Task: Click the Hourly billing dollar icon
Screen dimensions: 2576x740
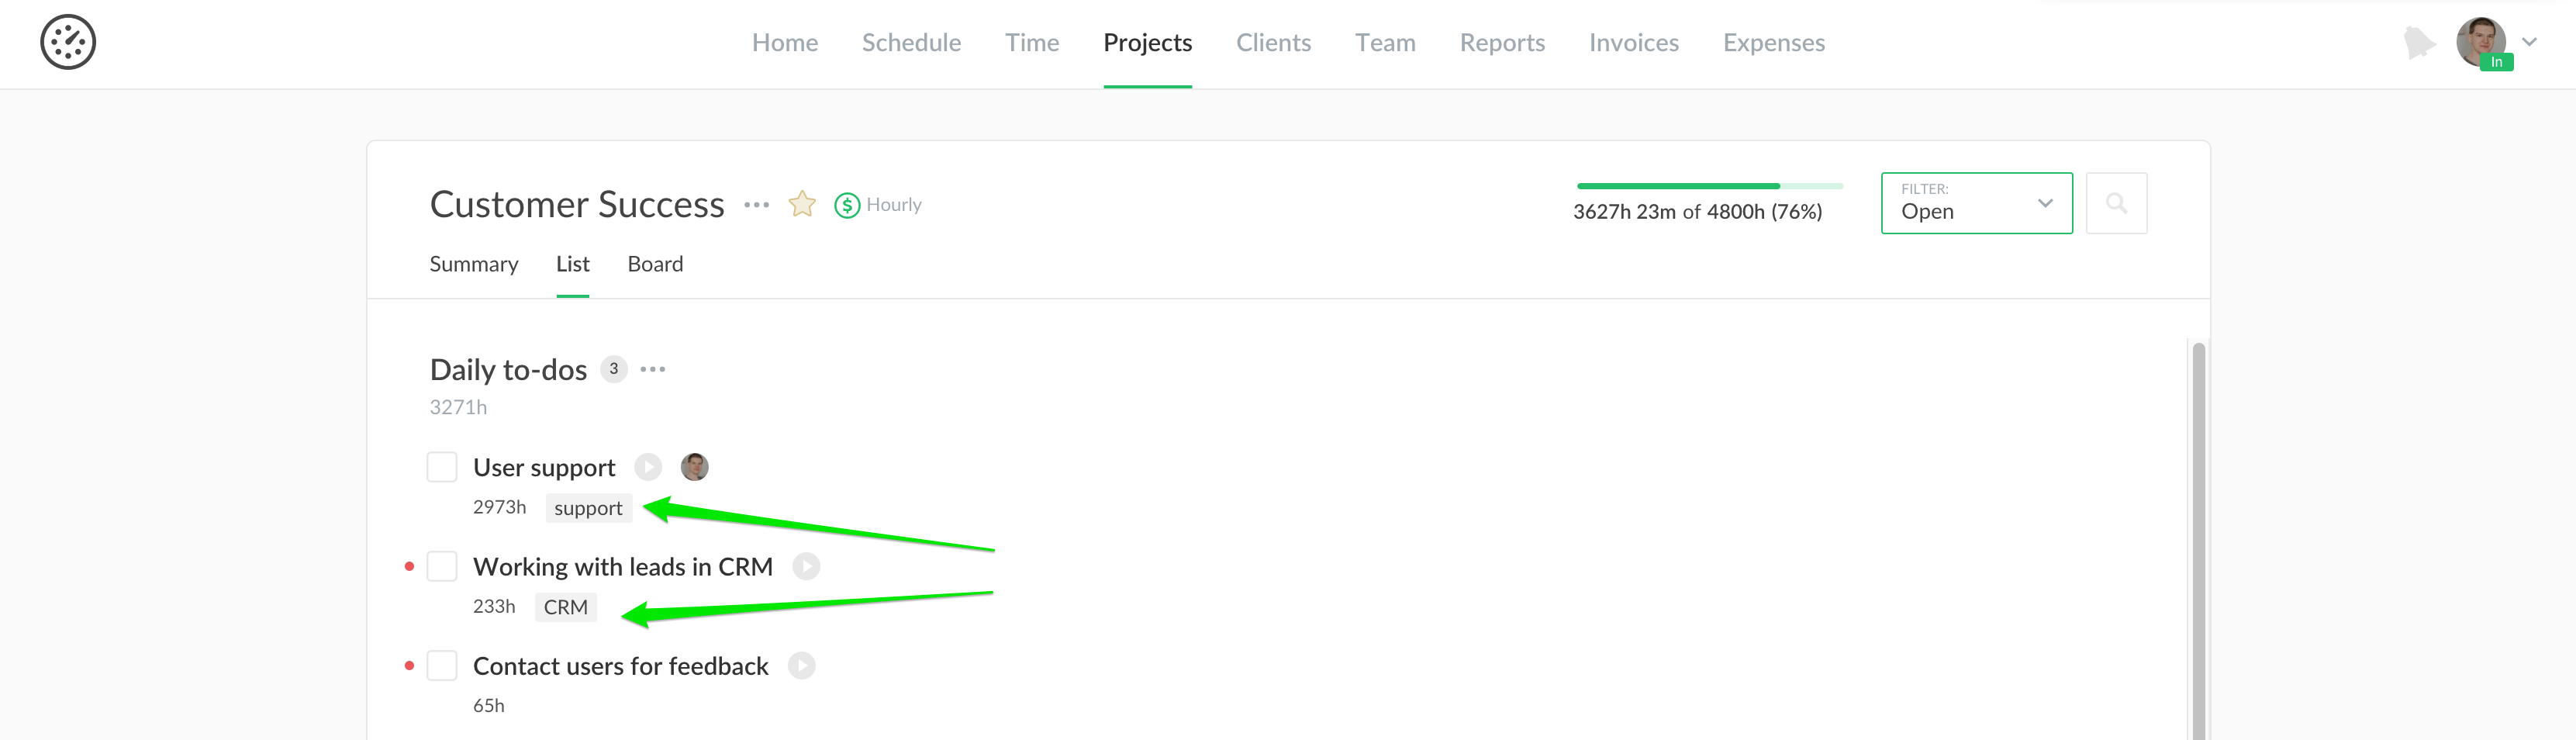Action: pos(847,205)
